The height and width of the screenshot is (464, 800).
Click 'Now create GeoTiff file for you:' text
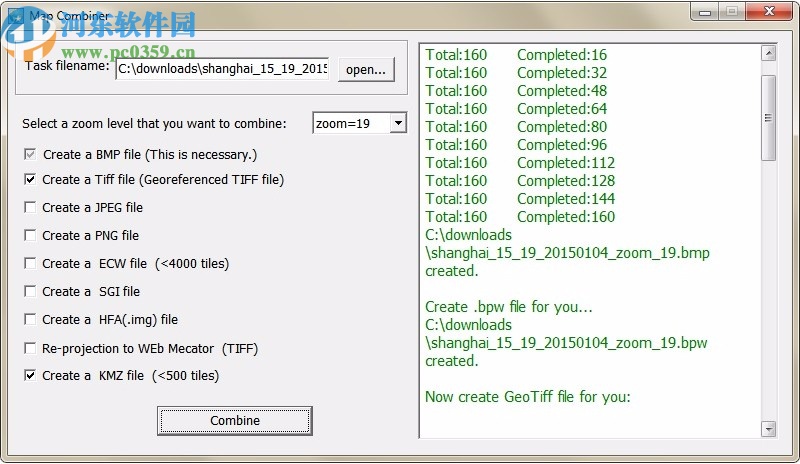(528, 397)
